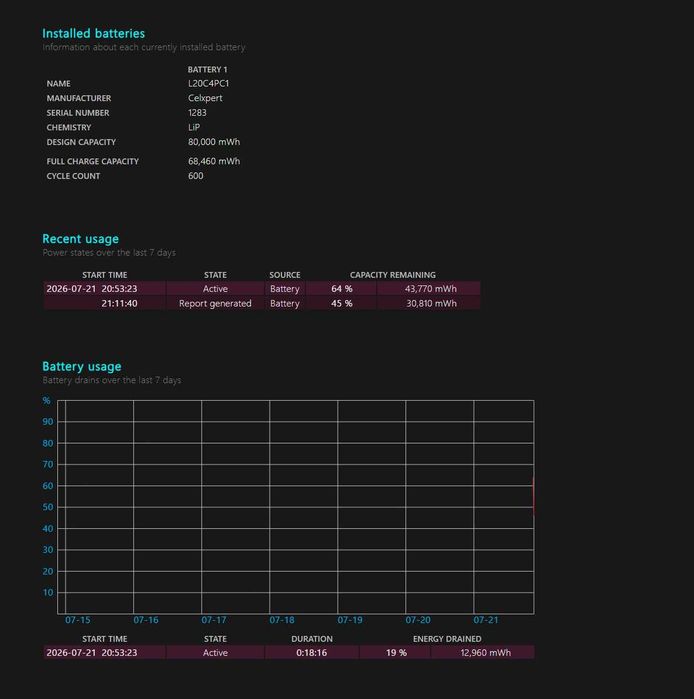
Task: Click 'Power states over the last 7 days' subtitle
Action: (109, 253)
